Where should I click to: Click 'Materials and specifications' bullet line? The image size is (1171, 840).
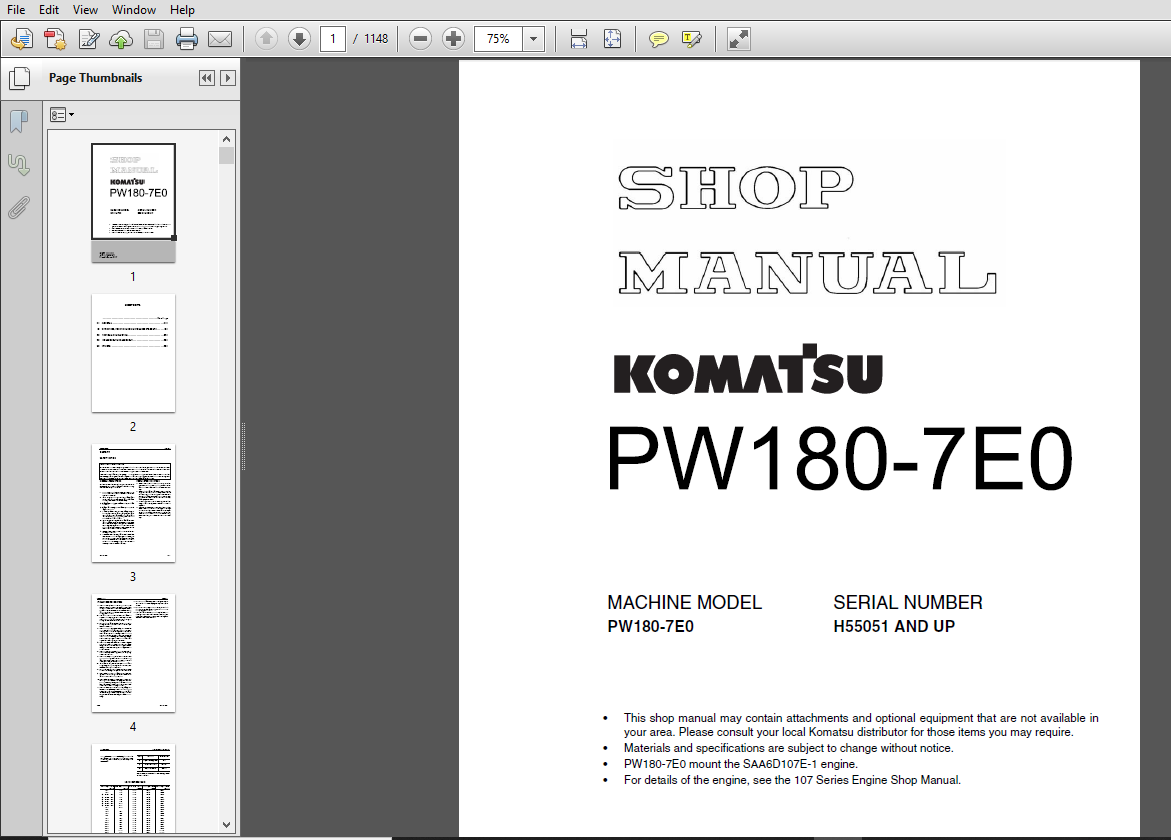pyautogui.click(x=789, y=748)
